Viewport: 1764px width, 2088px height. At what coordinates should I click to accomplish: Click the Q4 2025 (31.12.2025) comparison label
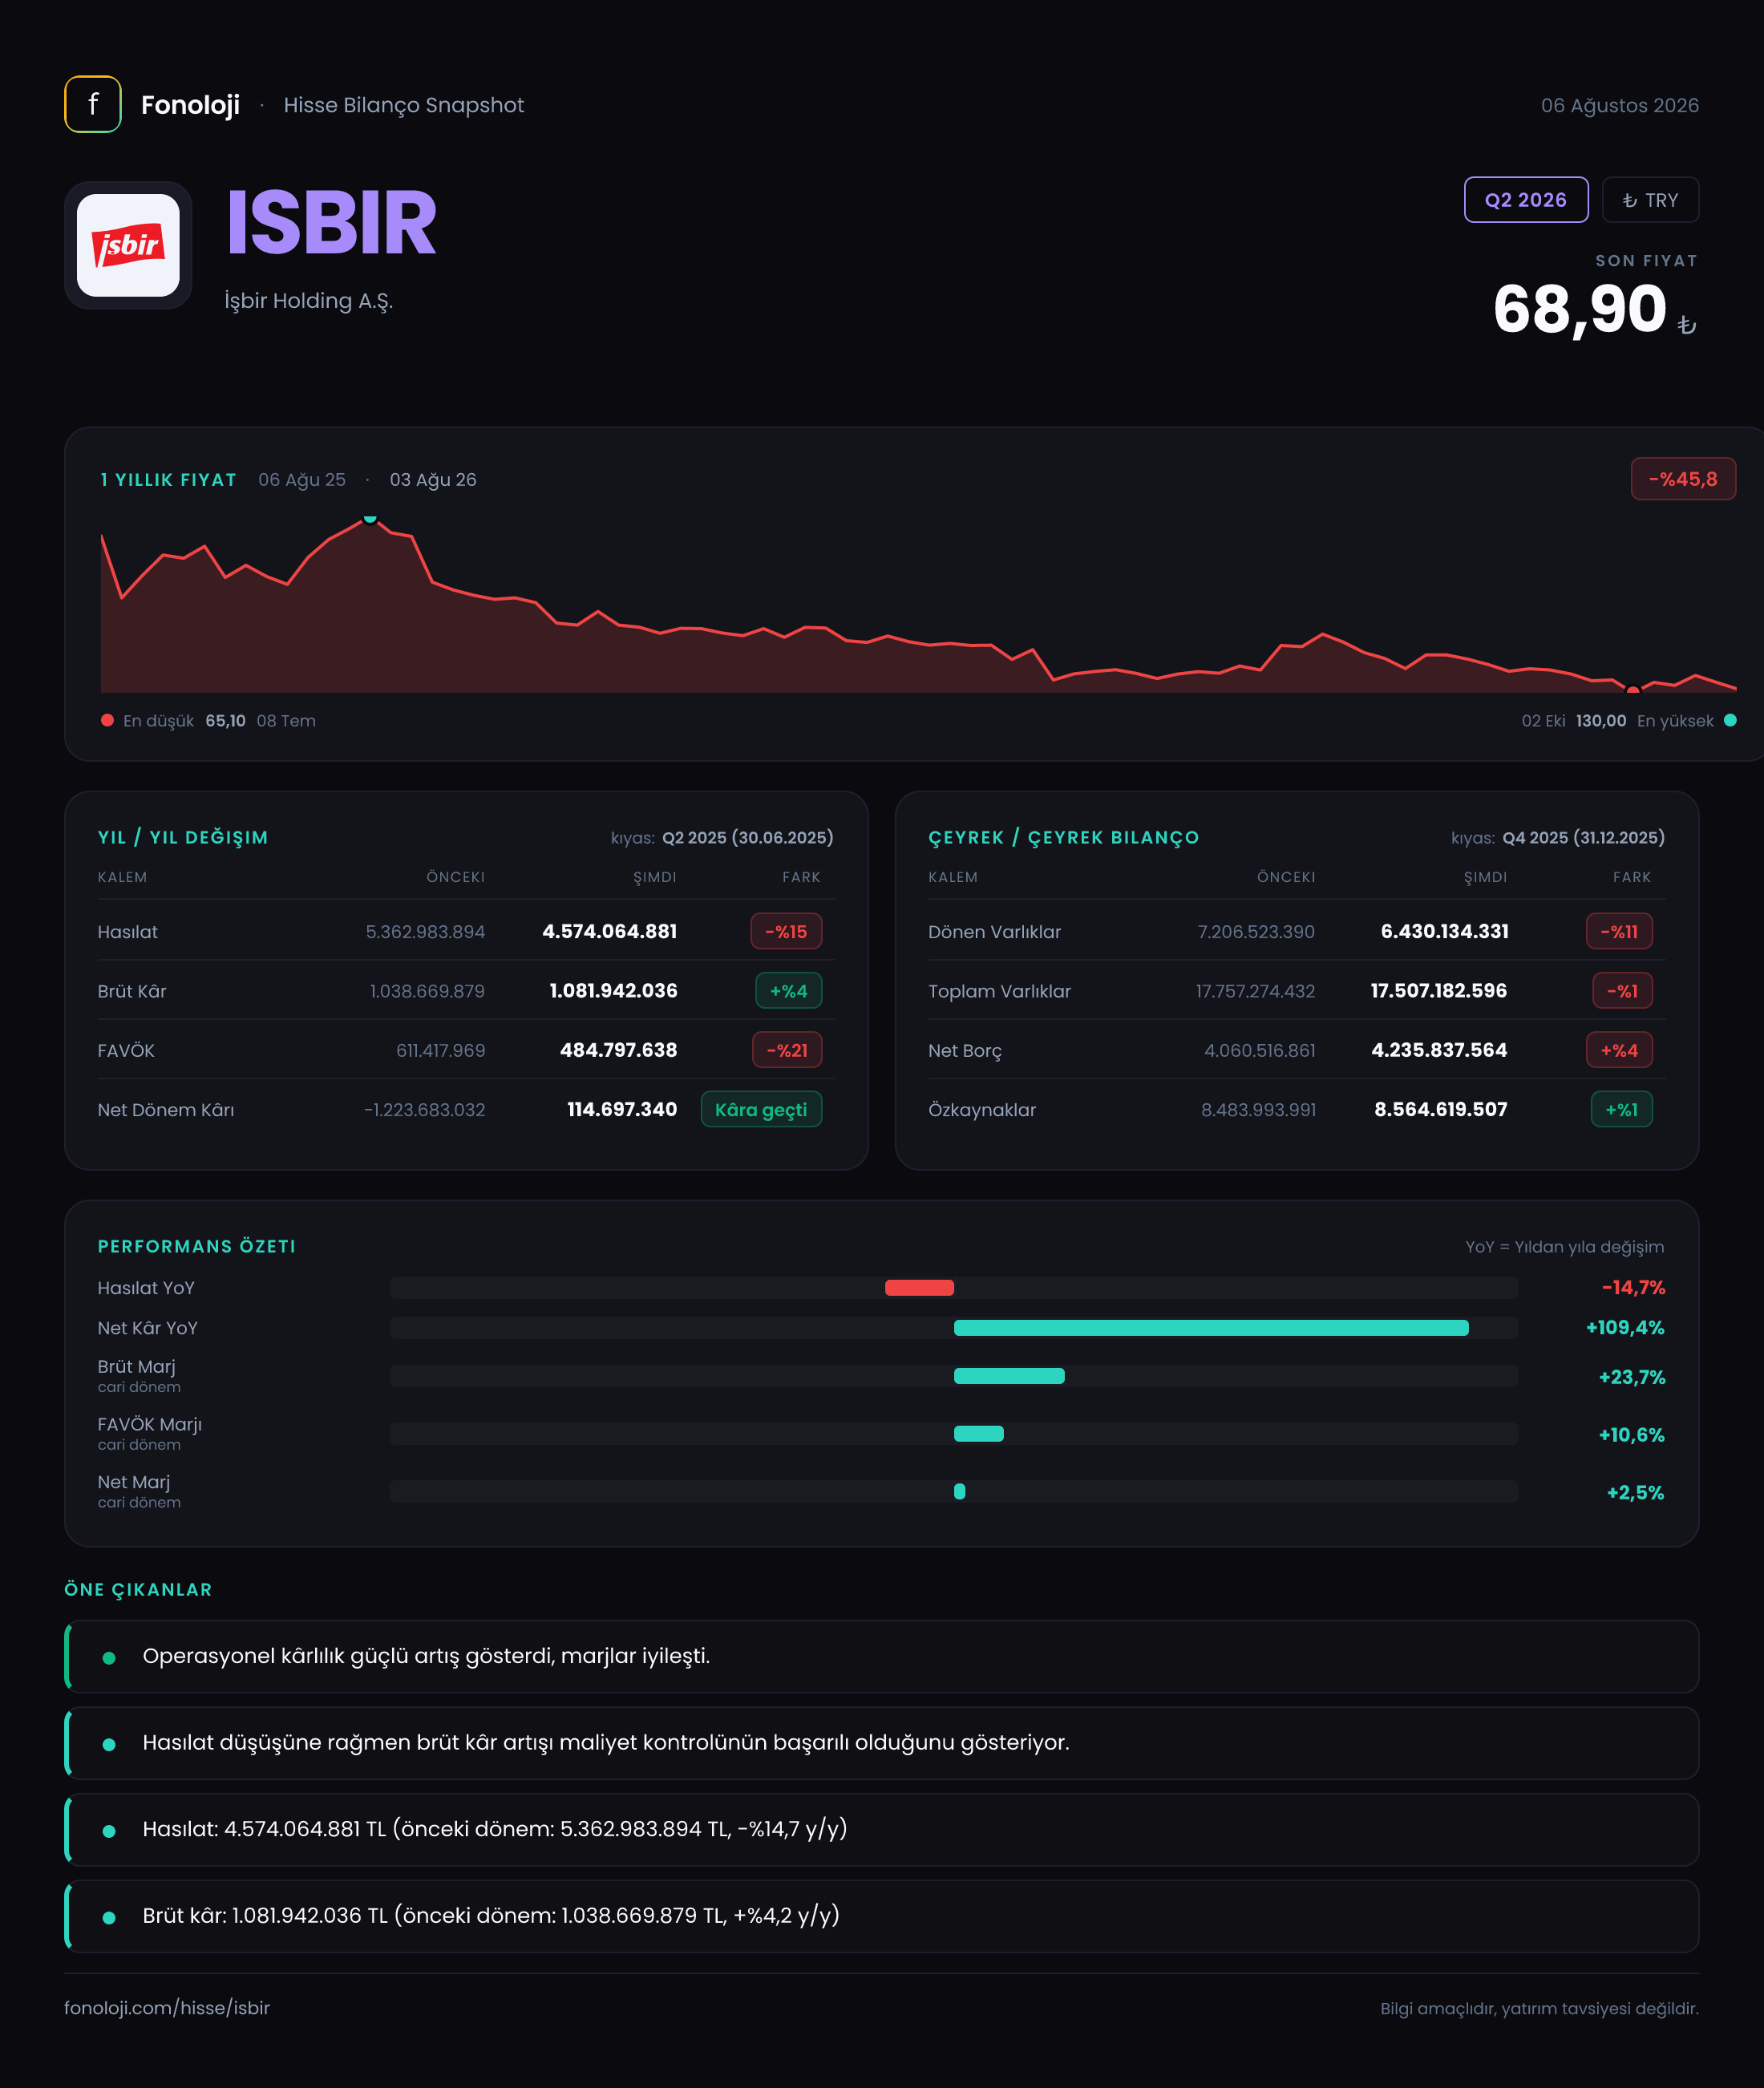point(1583,837)
